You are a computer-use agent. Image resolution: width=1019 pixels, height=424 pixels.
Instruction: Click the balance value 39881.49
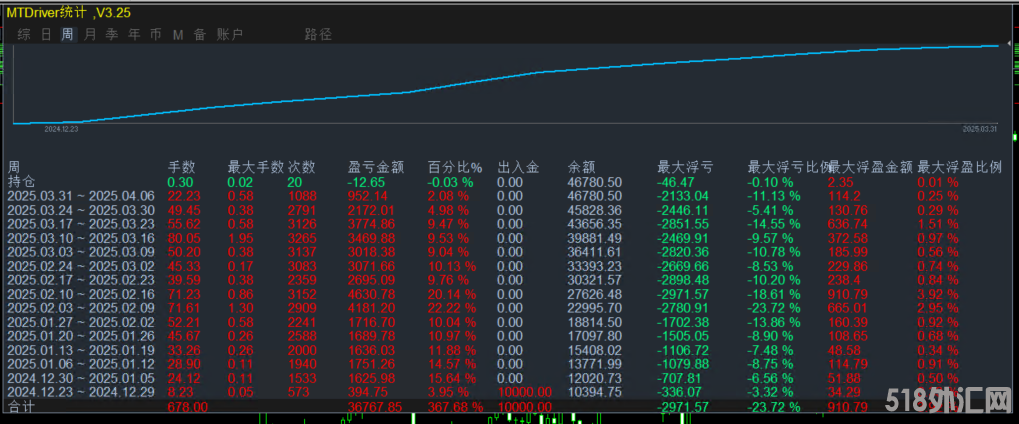pyautogui.click(x=594, y=237)
